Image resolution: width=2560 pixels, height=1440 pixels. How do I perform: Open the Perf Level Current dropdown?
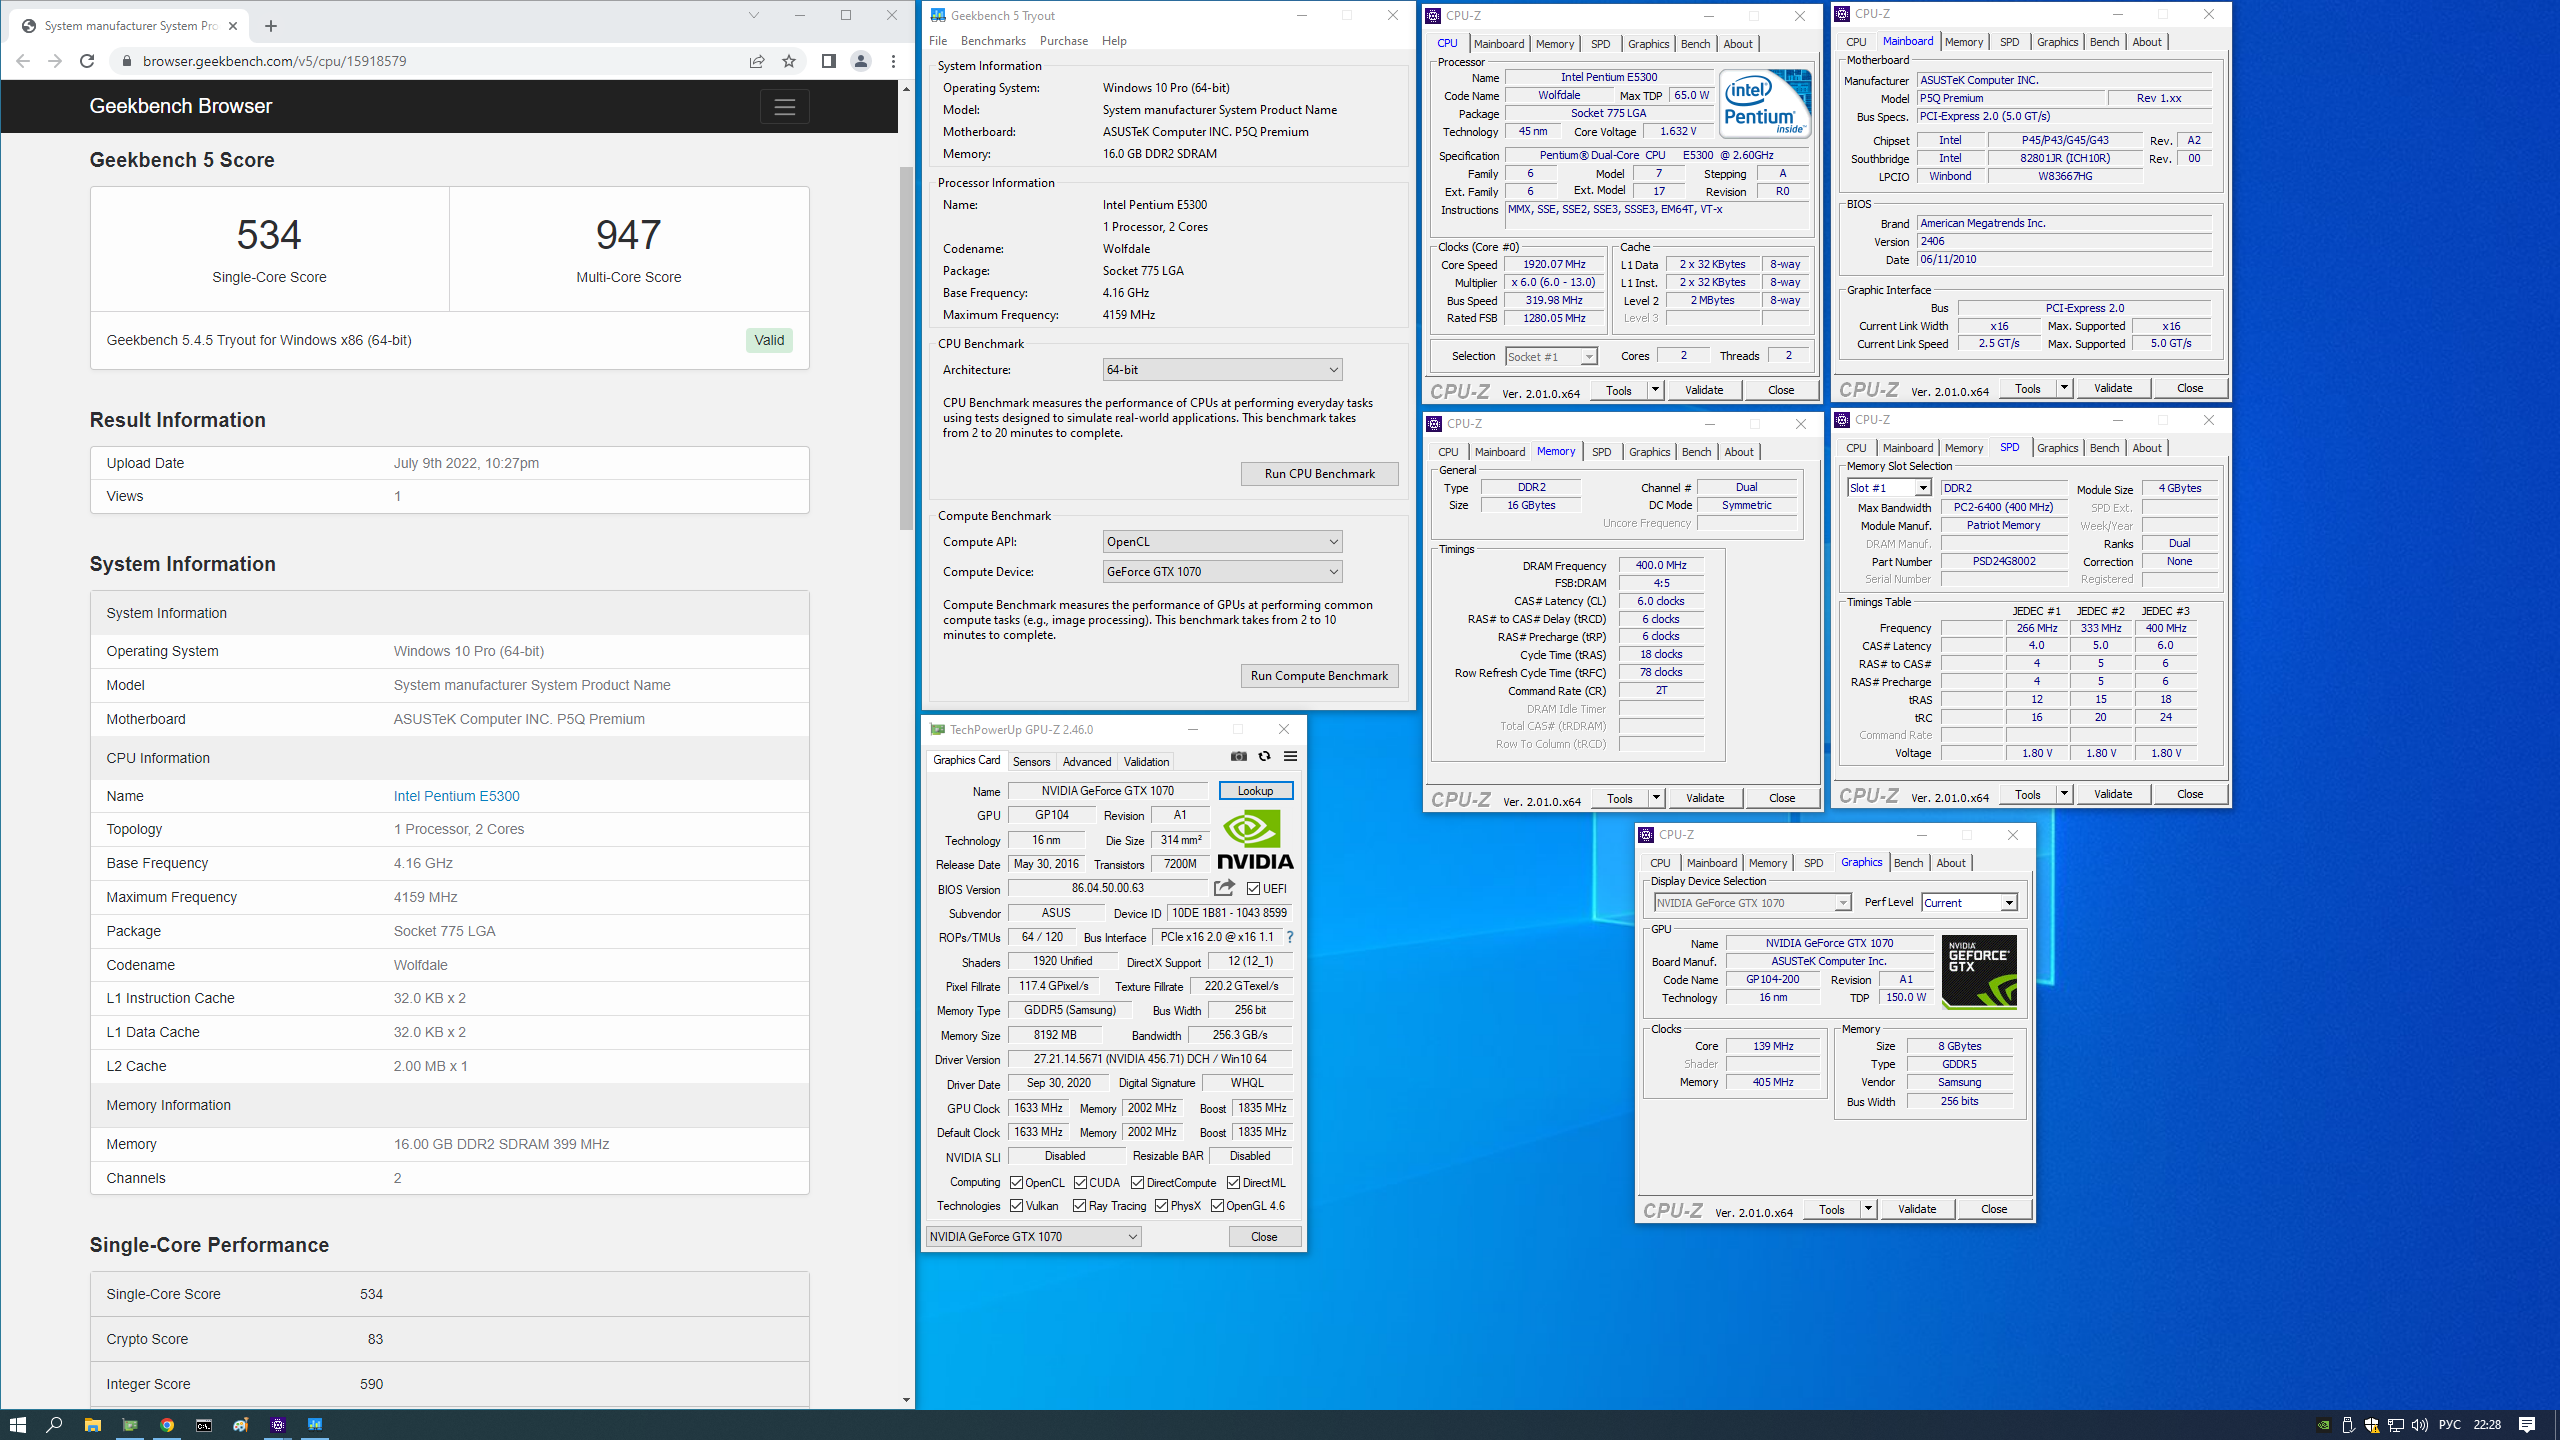(x=1969, y=903)
